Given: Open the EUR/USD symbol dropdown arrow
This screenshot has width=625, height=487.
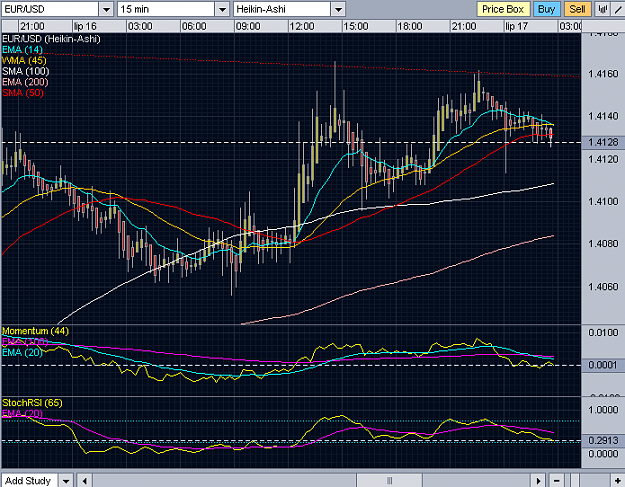Looking at the screenshot, I should [106, 9].
